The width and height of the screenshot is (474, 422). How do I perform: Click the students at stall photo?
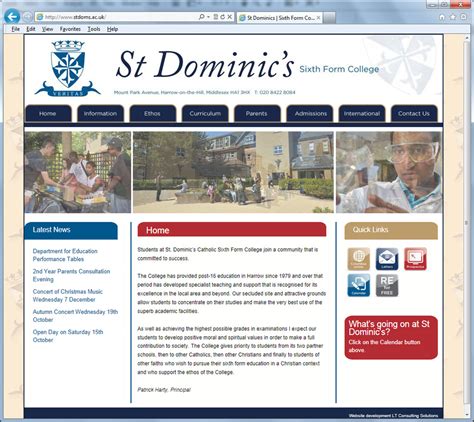[x=78, y=172]
